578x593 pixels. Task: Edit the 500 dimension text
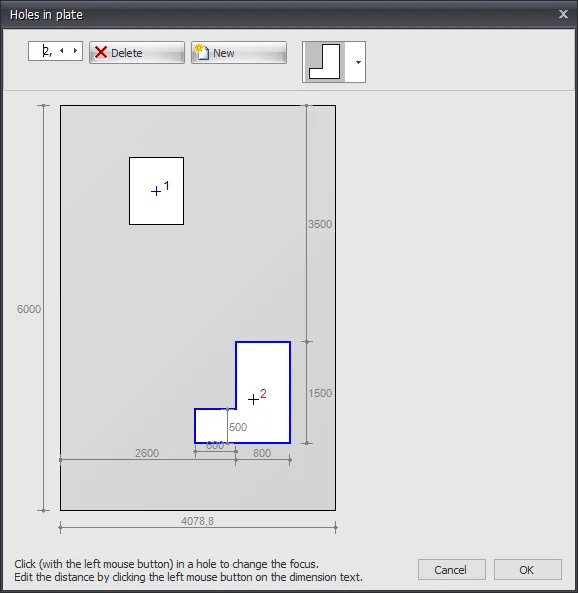coord(238,427)
